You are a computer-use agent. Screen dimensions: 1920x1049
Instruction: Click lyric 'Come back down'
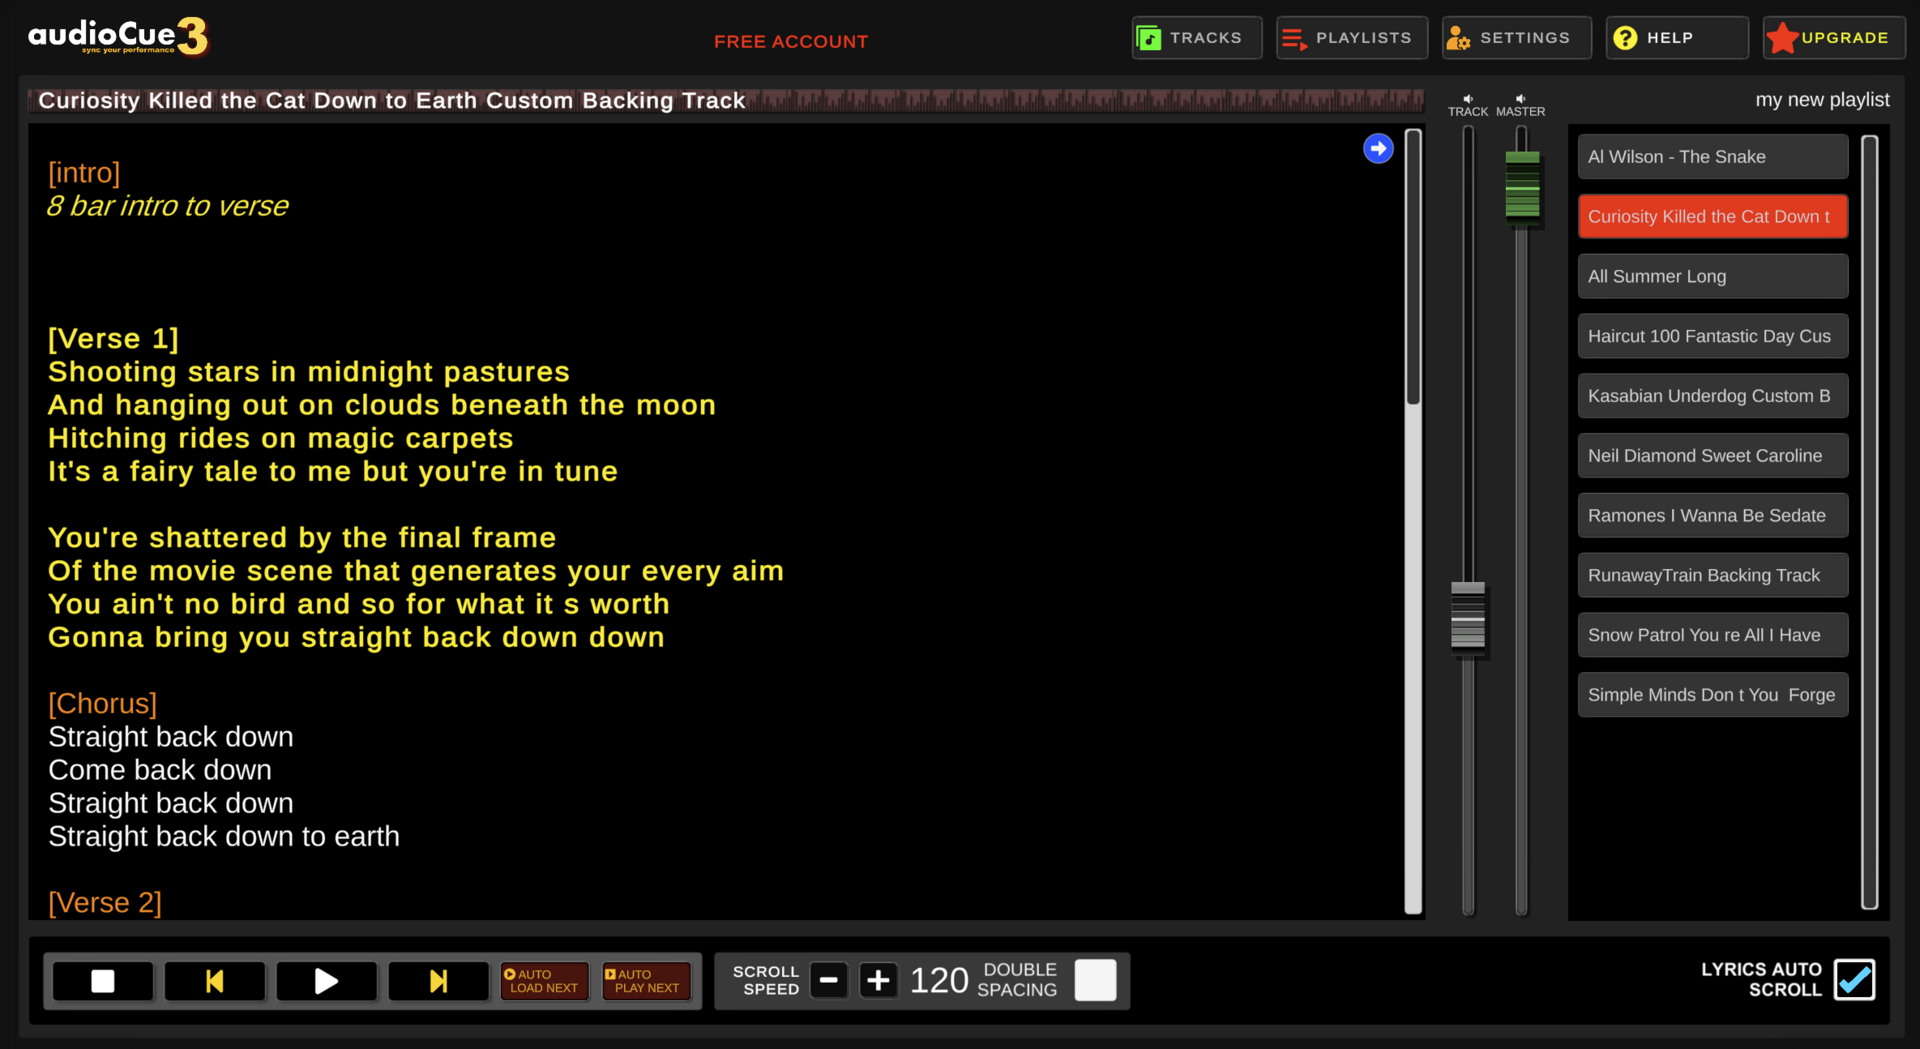160,770
